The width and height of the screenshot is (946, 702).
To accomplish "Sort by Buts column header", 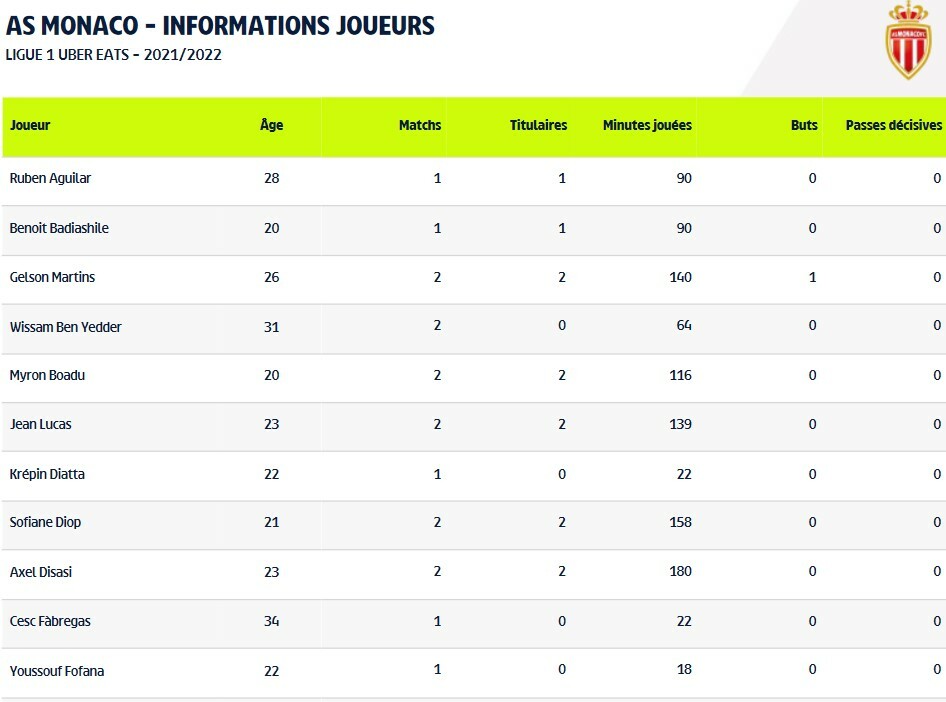I will [804, 126].
